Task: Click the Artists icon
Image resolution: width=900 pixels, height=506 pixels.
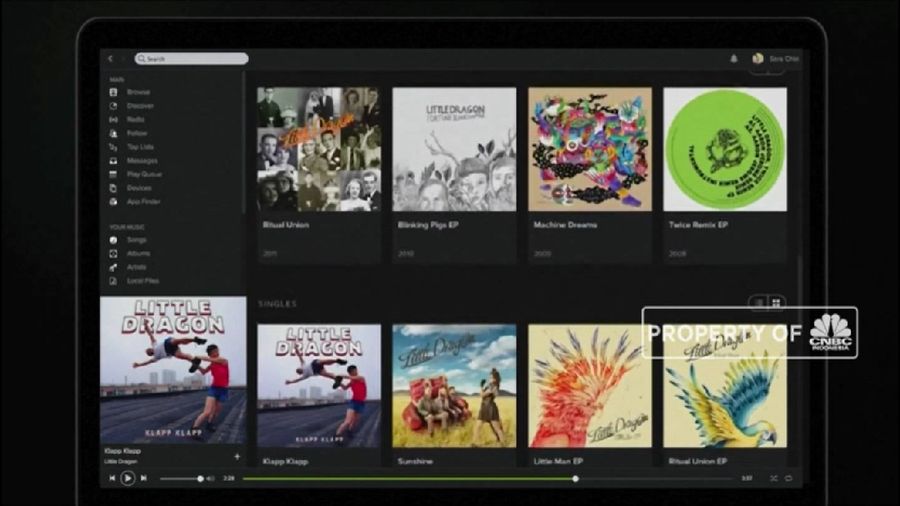Action: point(113,267)
